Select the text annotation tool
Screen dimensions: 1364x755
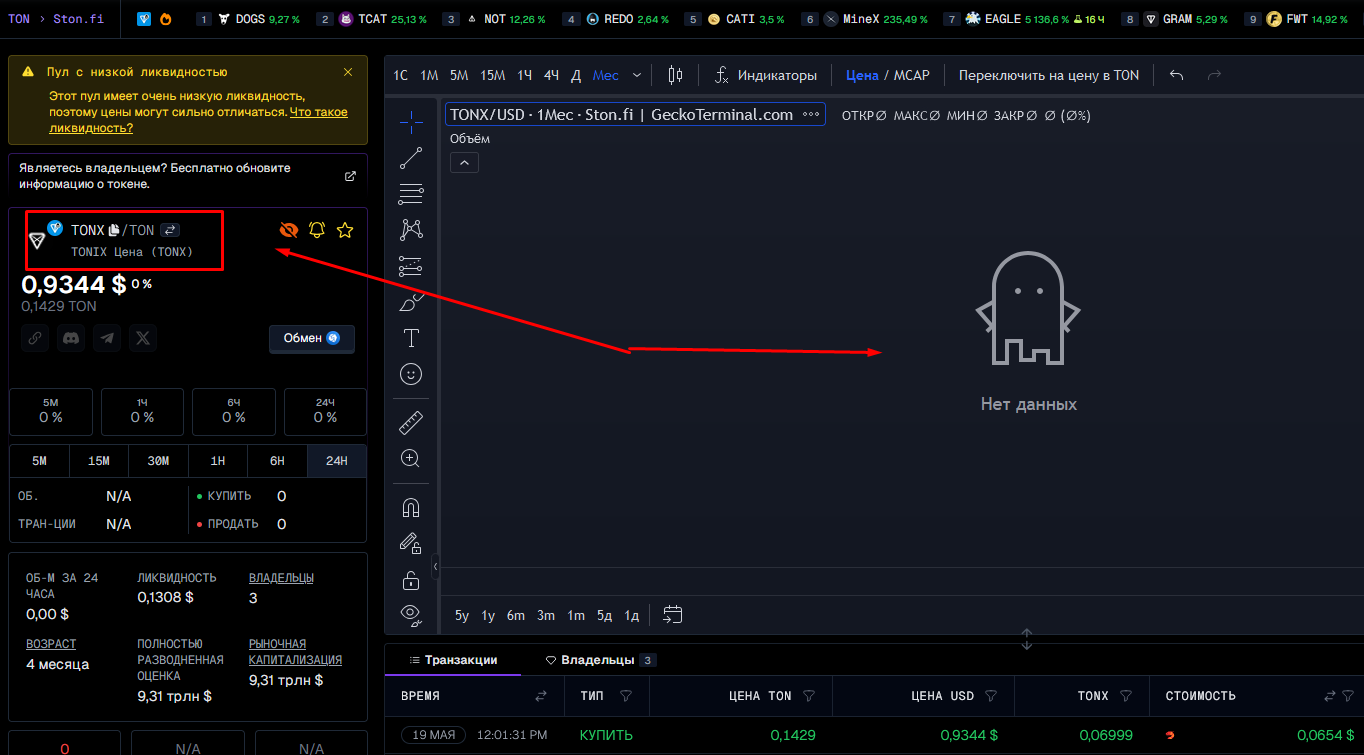point(411,338)
